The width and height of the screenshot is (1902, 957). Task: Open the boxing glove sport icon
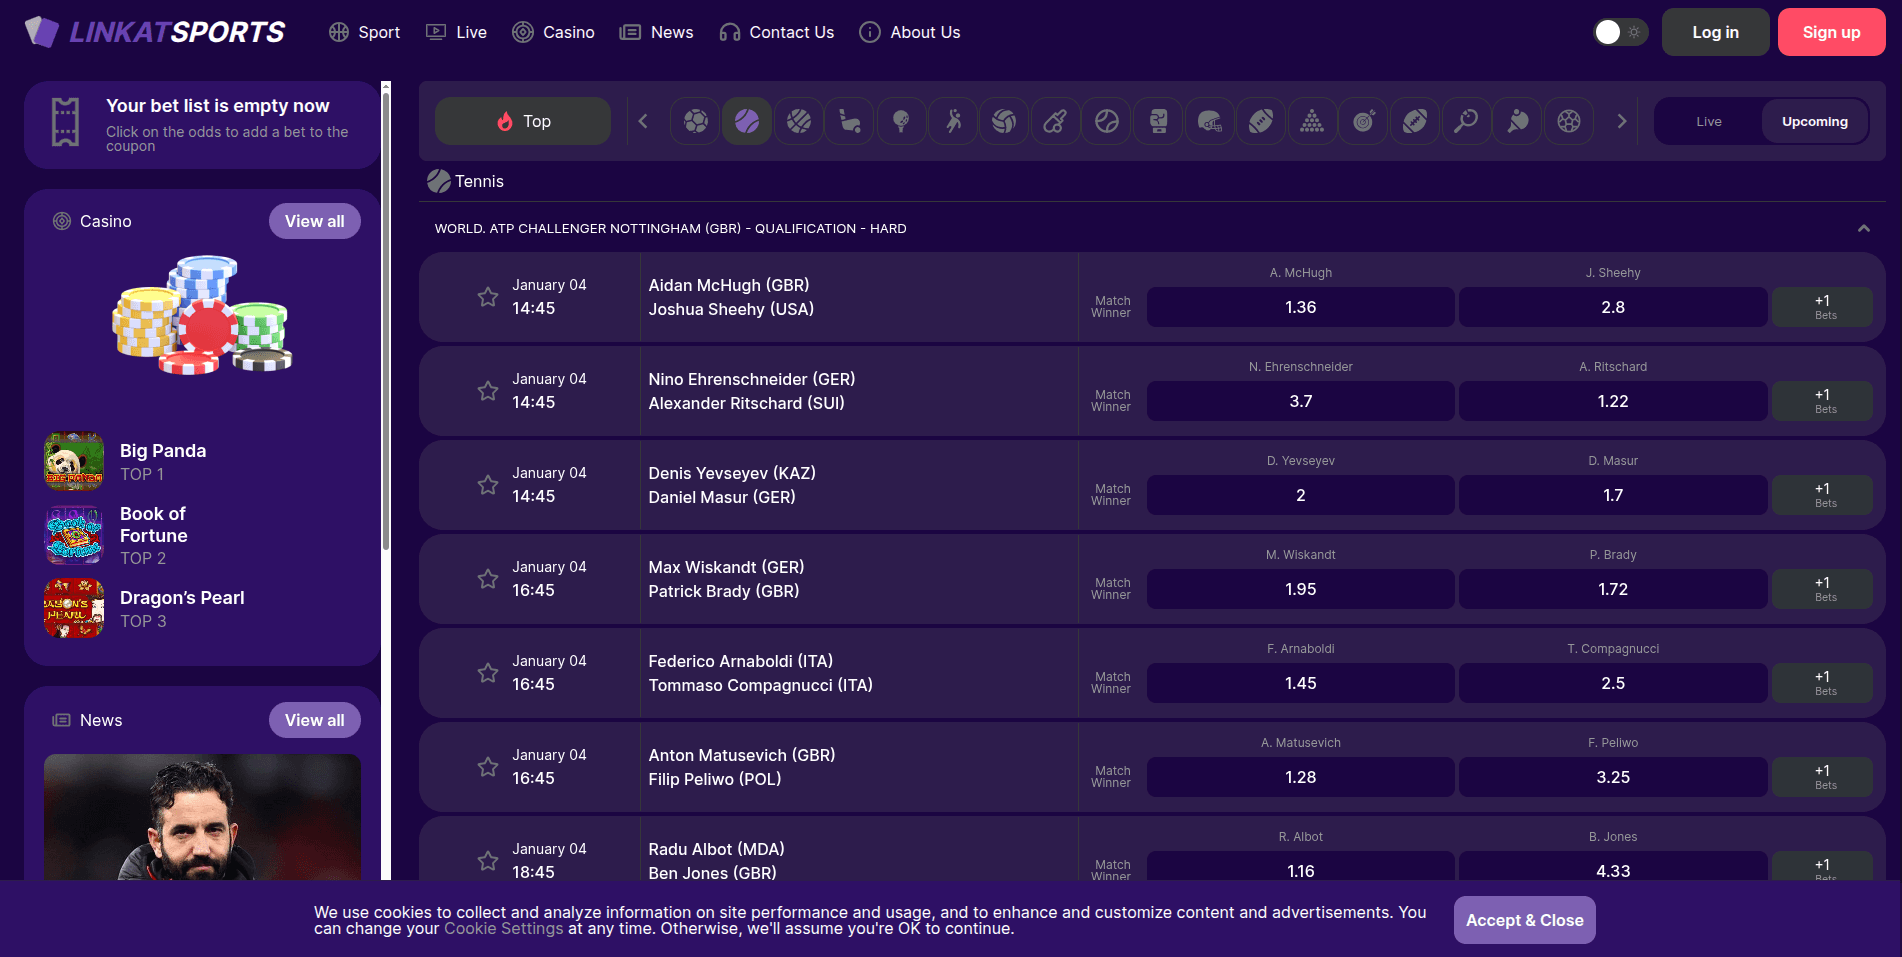[x=1158, y=121]
